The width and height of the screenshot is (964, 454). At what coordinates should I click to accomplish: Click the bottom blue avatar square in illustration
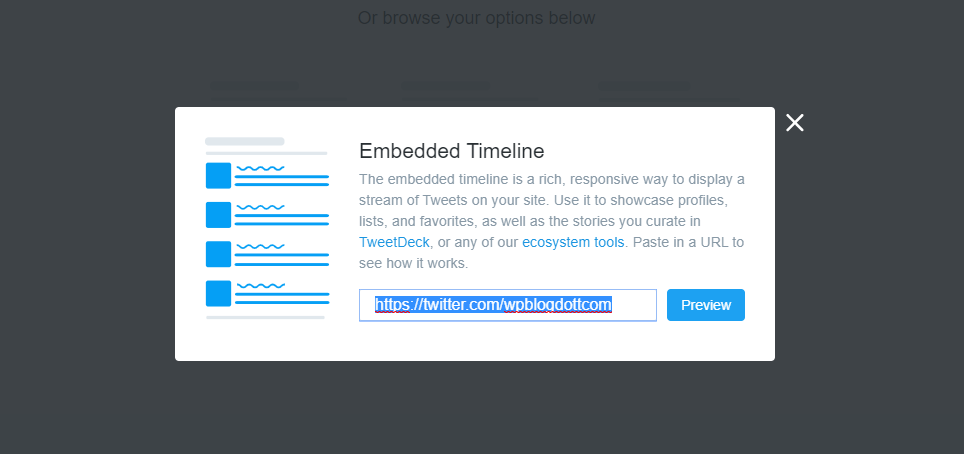tap(218, 293)
